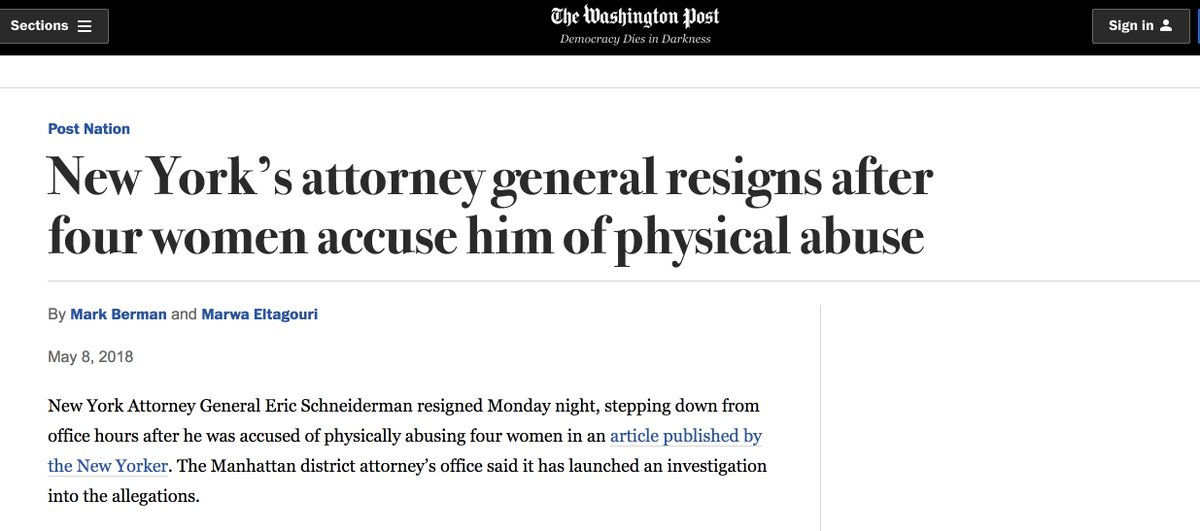Click the user profile icon beside Sign in

click(1166, 26)
